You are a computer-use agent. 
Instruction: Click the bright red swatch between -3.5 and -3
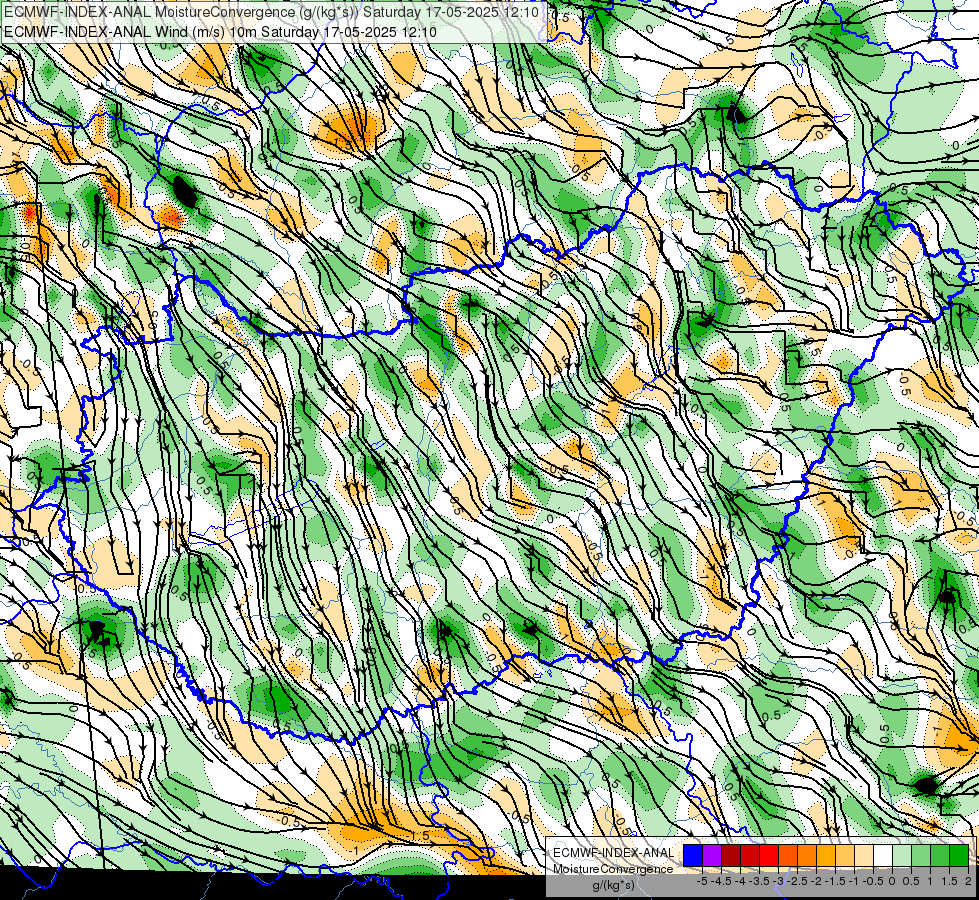pyautogui.click(x=769, y=855)
